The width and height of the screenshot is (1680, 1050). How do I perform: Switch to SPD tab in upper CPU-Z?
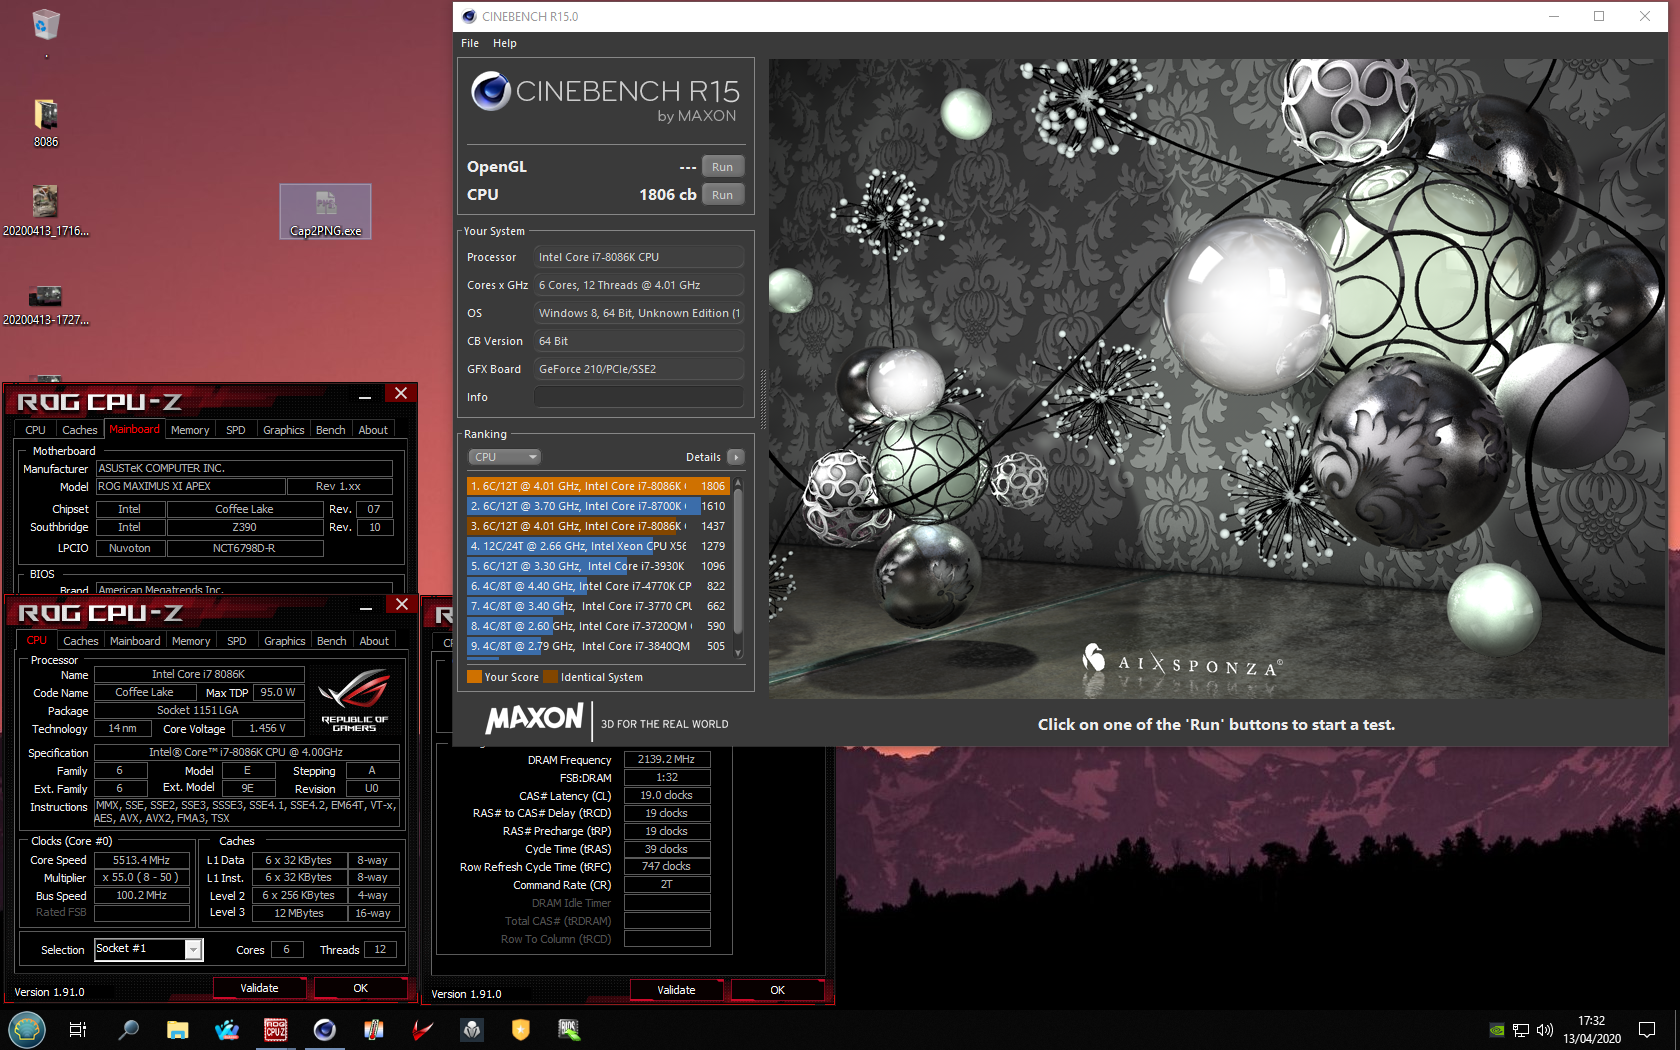coord(236,430)
